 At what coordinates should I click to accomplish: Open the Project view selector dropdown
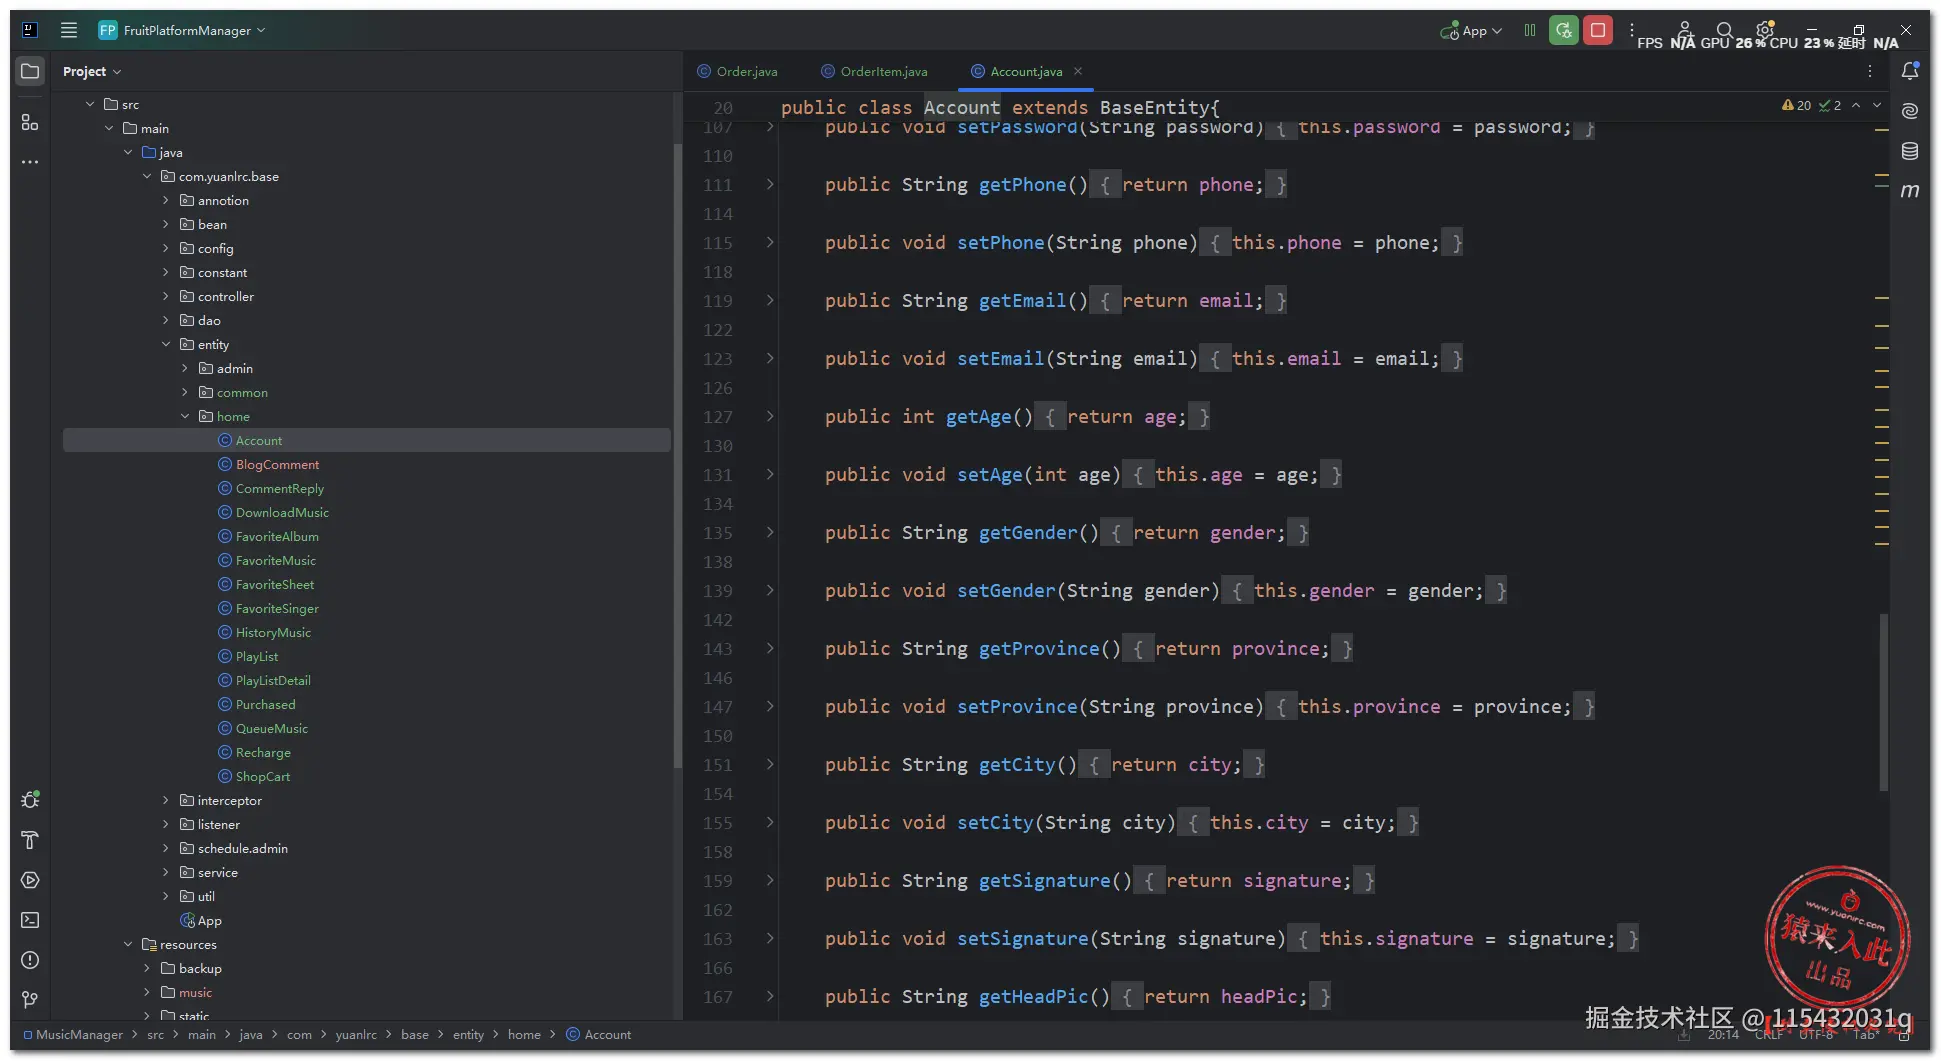[x=92, y=71]
